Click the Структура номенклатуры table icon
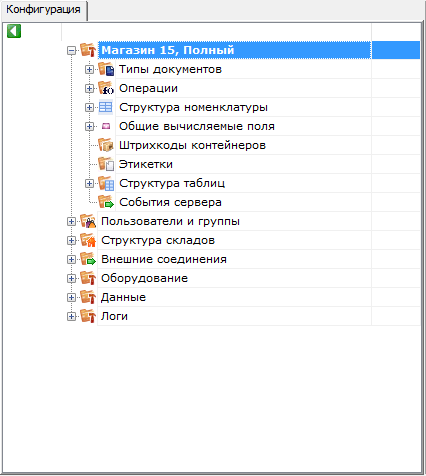Viewport: 426px width, 476px height. pyautogui.click(x=106, y=107)
